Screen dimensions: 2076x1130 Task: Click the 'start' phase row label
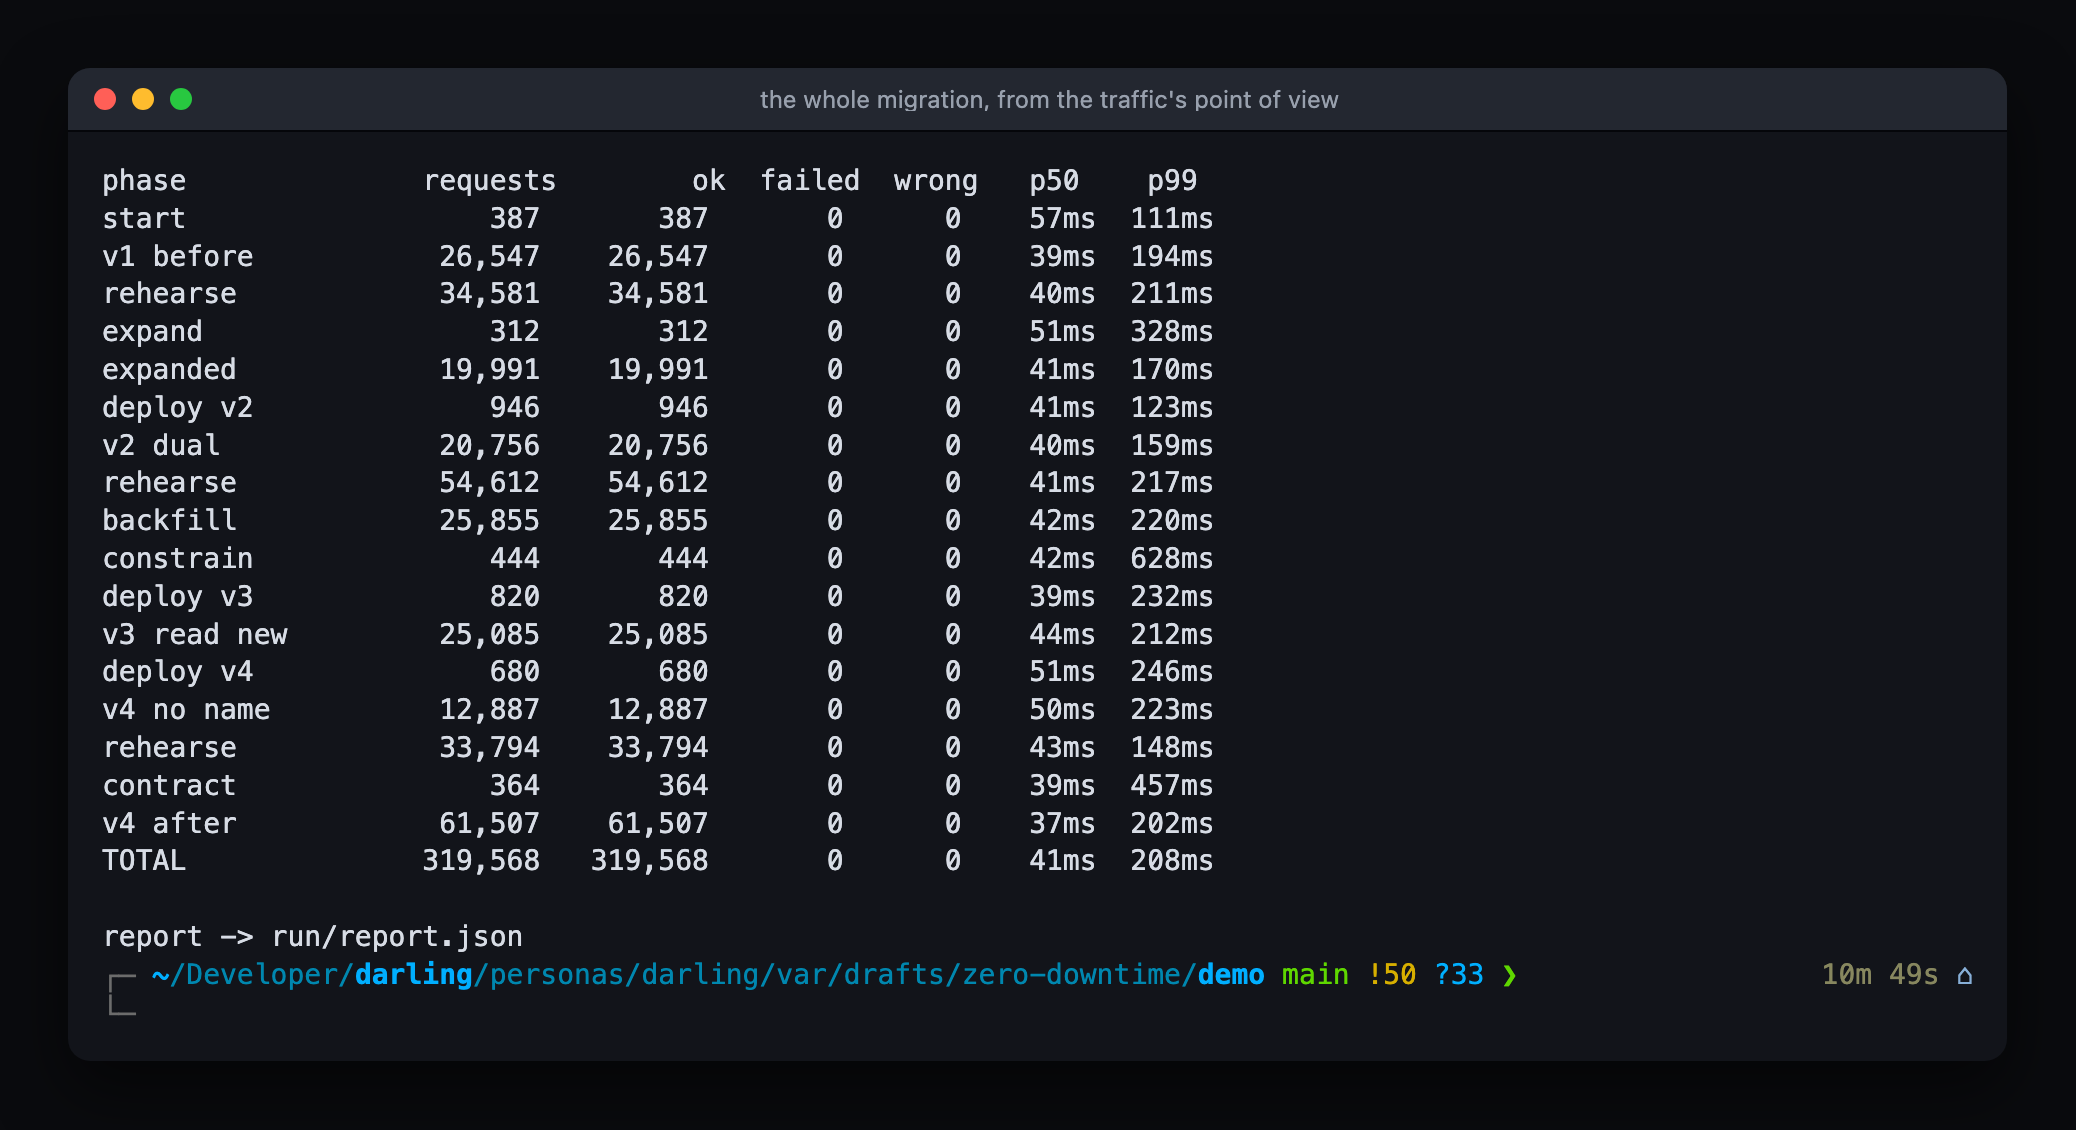(x=144, y=219)
